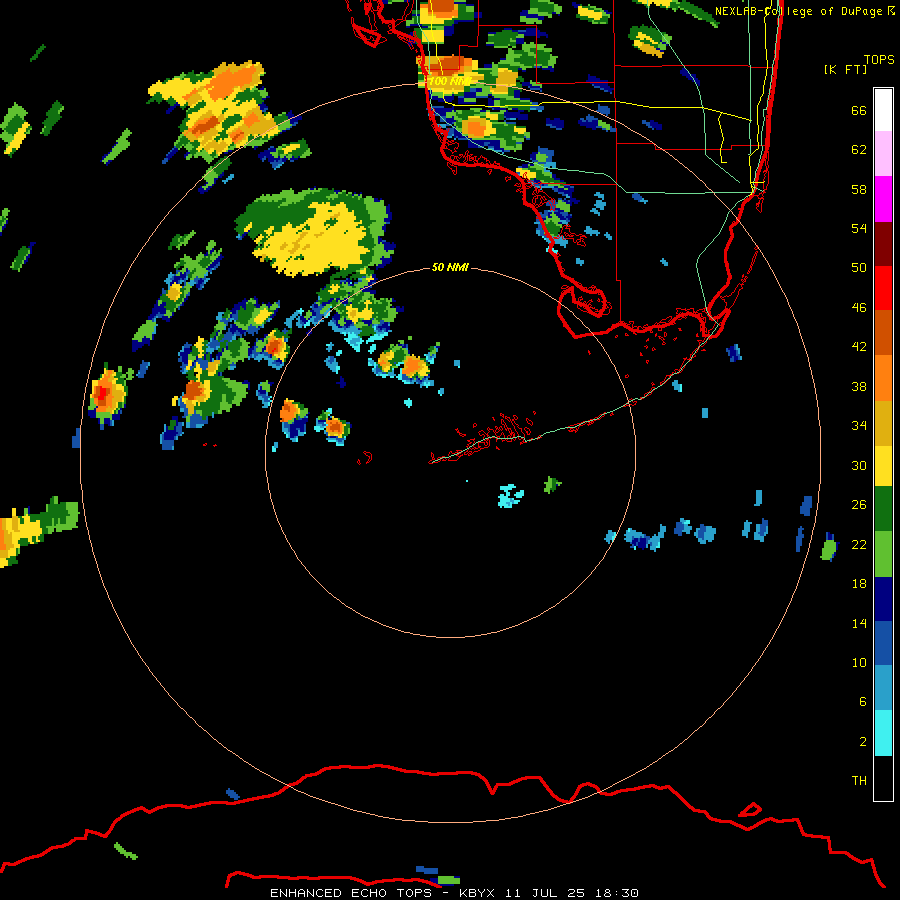This screenshot has width=900, height=900.
Task: Click the KBYX station identifier
Action: tap(476, 893)
